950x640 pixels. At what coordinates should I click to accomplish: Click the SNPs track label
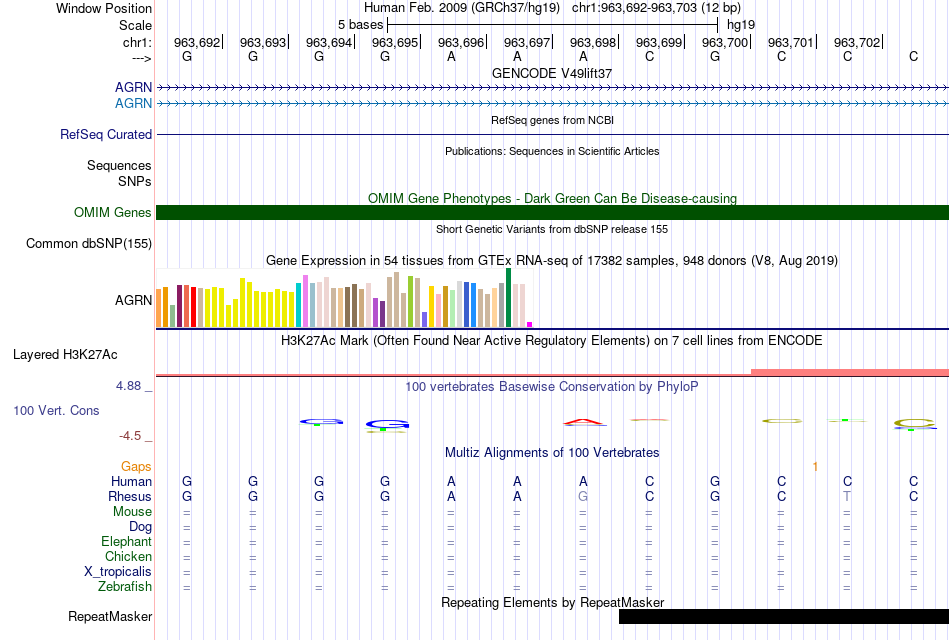point(135,181)
